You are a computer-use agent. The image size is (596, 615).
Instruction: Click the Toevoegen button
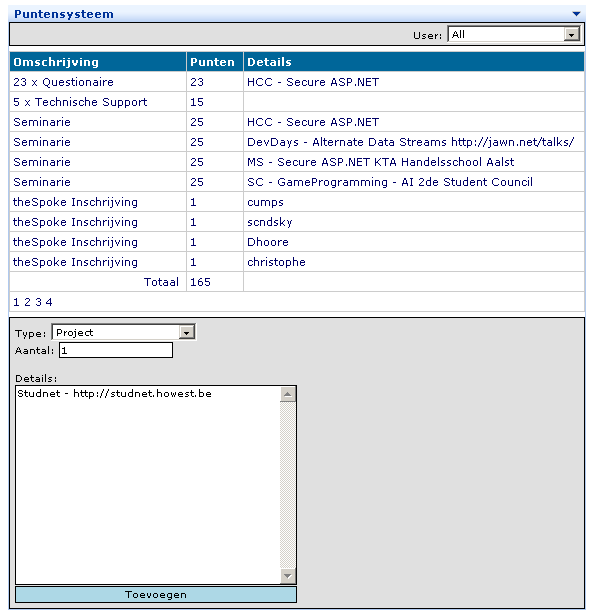[x=156, y=595]
